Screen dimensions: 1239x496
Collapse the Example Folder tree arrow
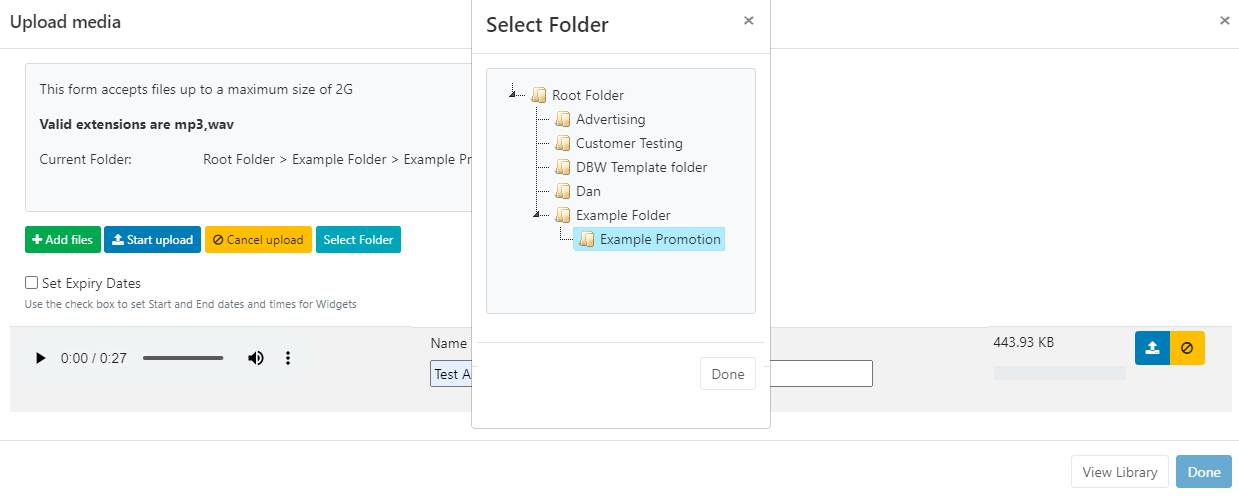point(536,214)
